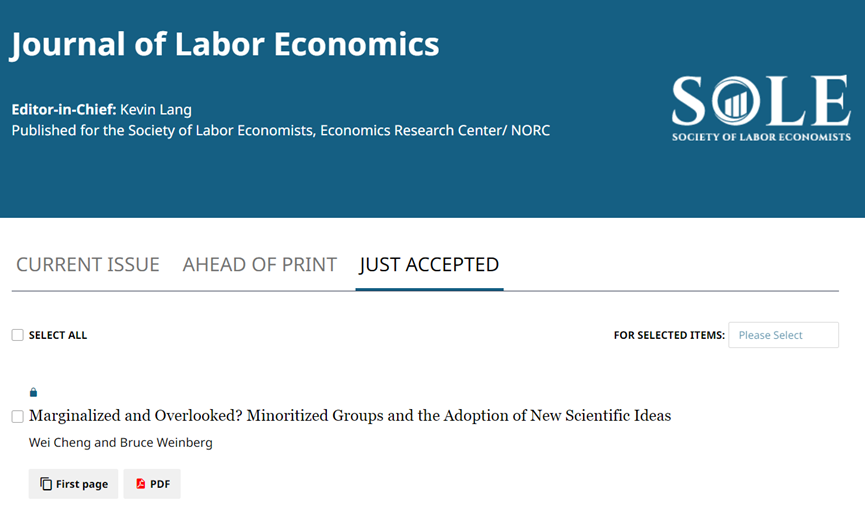
Task: Click the copy icon on First page button
Action: [46, 484]
